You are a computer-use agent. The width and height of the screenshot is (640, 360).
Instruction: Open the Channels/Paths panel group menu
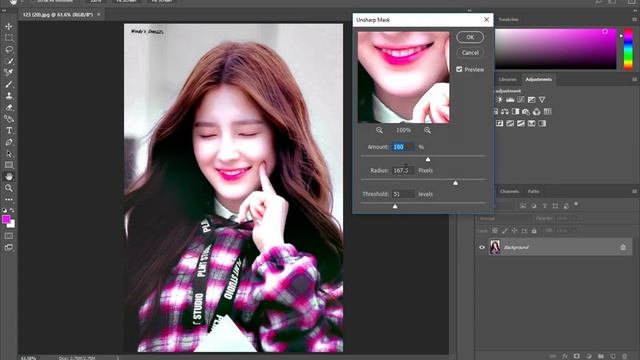(634, 191)
